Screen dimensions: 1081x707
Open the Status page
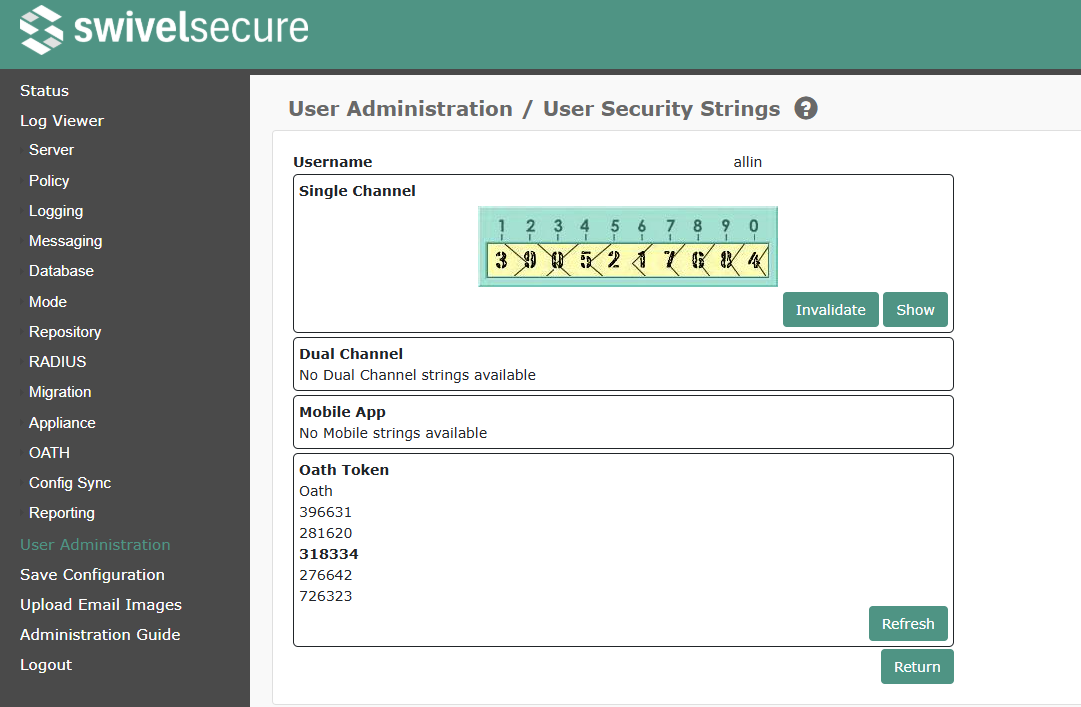[44, 90]
